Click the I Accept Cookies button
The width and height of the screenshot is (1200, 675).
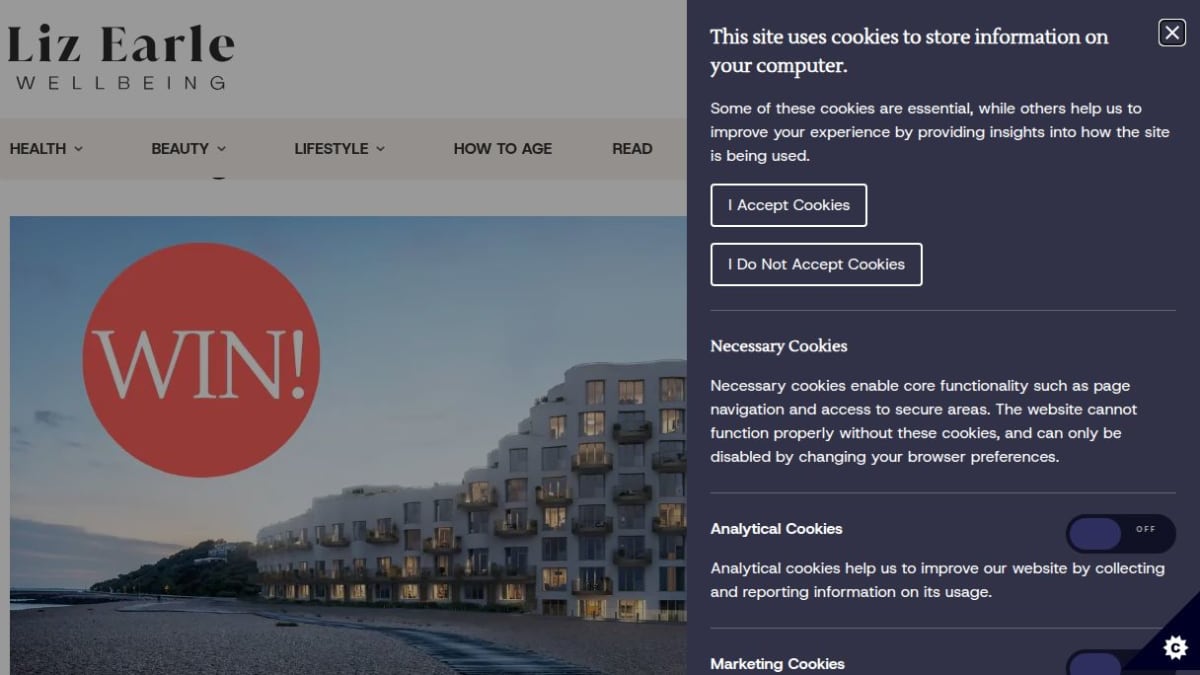point(789,205)
